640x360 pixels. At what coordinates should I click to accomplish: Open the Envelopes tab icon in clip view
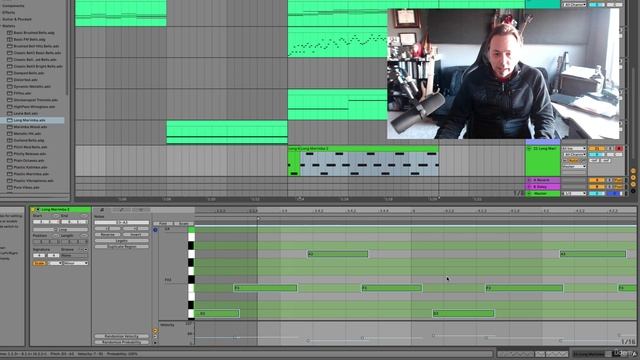[x=121, y=210]
